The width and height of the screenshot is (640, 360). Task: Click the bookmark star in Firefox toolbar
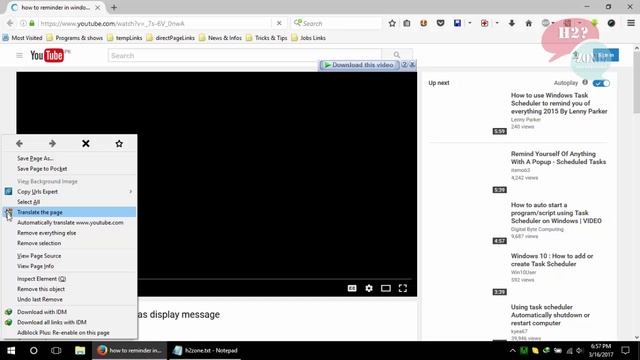click(392, 23)
